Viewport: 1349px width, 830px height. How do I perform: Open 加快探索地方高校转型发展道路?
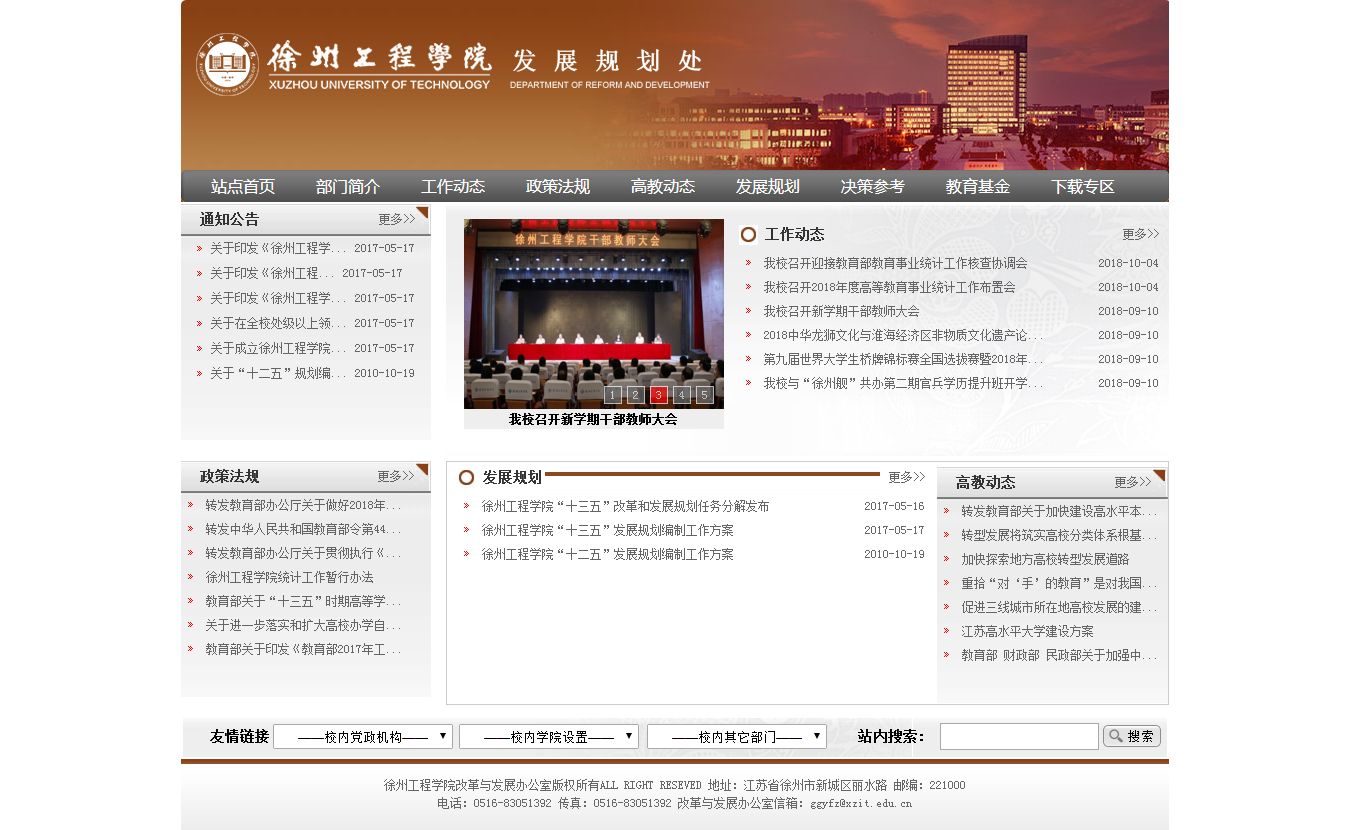(1045, 559)
